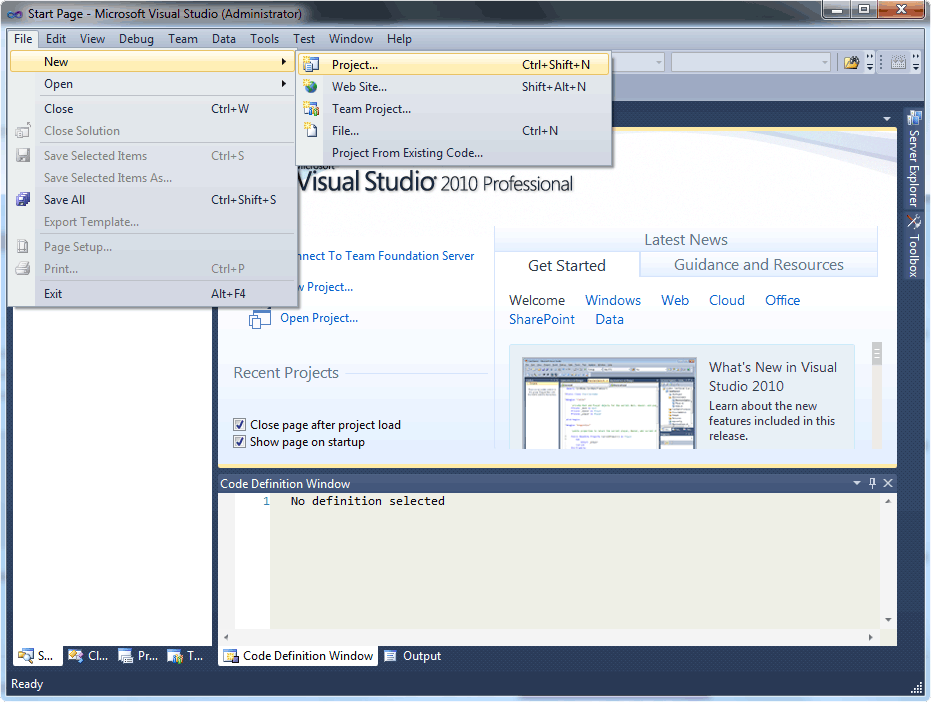Open the Toolbox side tab
This screenshot has width=931, height=702.
[x=913, y=245]
